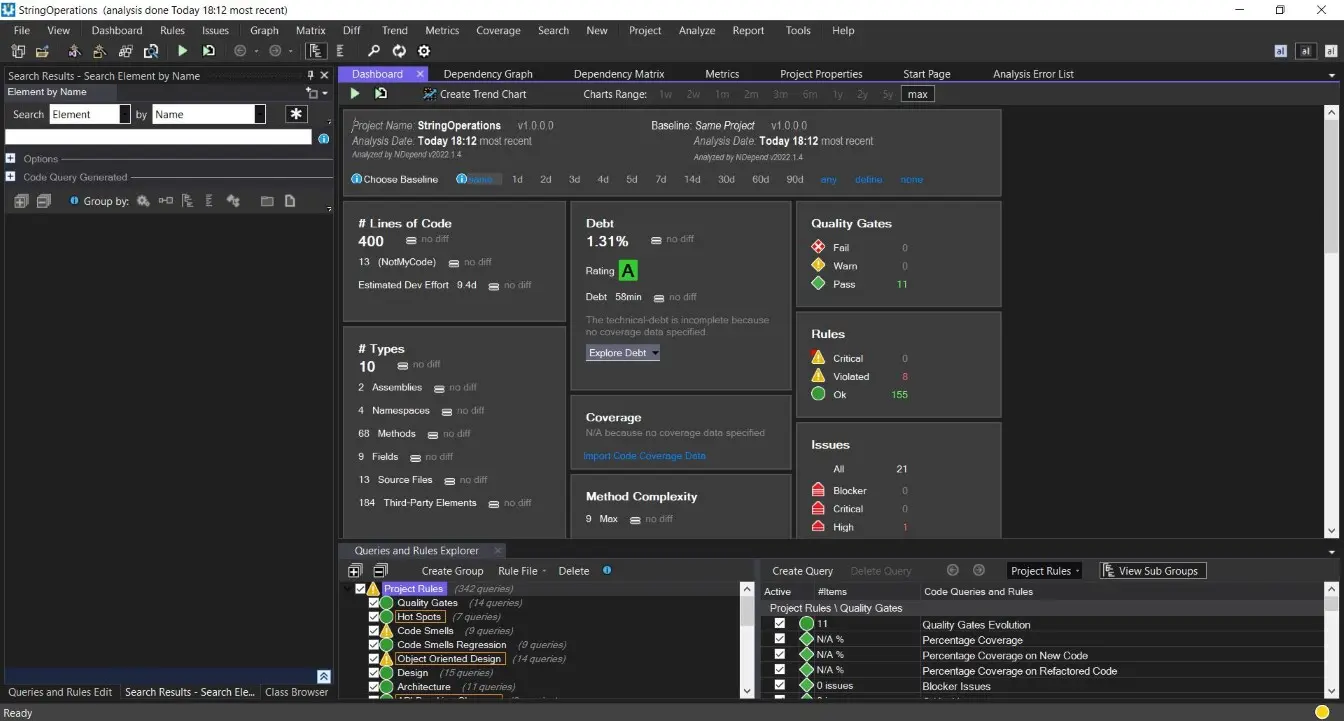Click the tree view layout icon in main toolbar
The width and height of the screenshot is (1344, 721).
pyautogui.click(x=316, y=51)
